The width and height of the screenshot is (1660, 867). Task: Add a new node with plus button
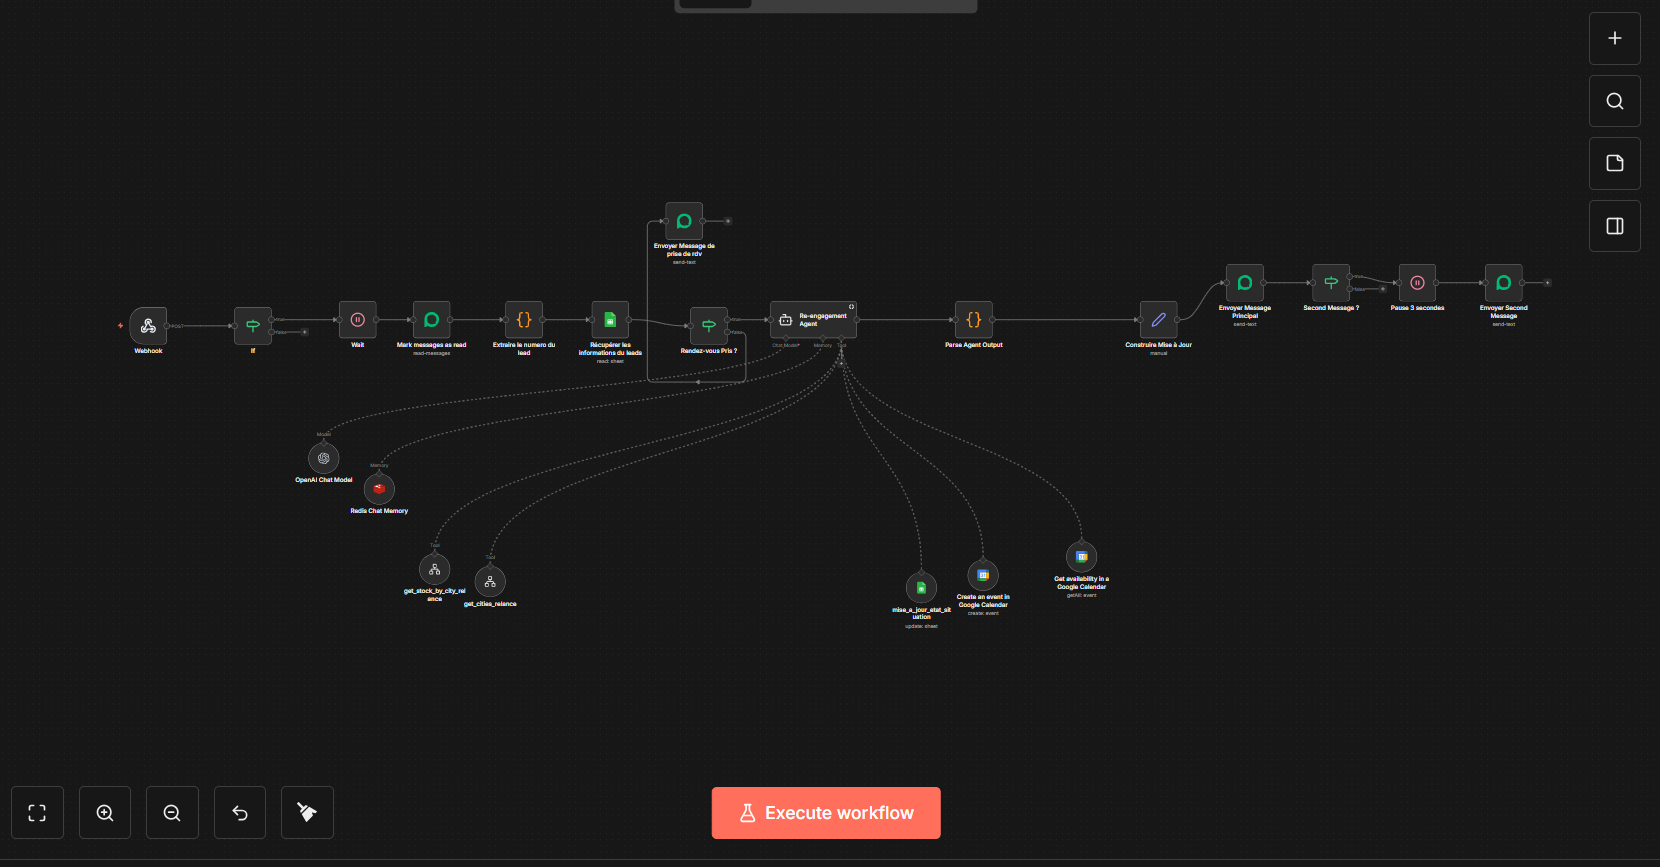pos(1615,38)
